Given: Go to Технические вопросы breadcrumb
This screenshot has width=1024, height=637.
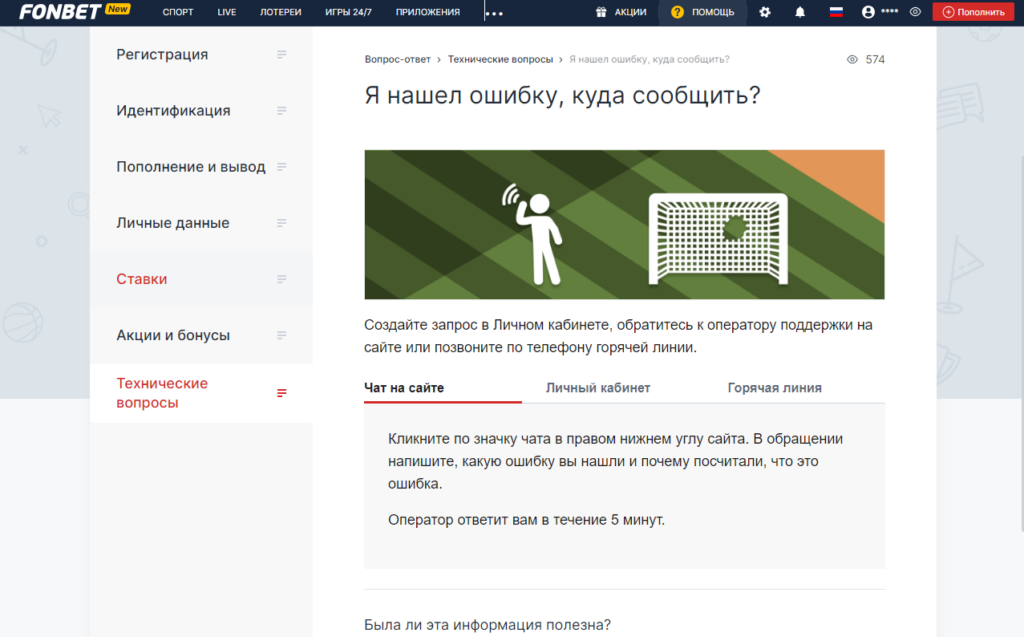Looking at the screenshot, I should 500,59.
